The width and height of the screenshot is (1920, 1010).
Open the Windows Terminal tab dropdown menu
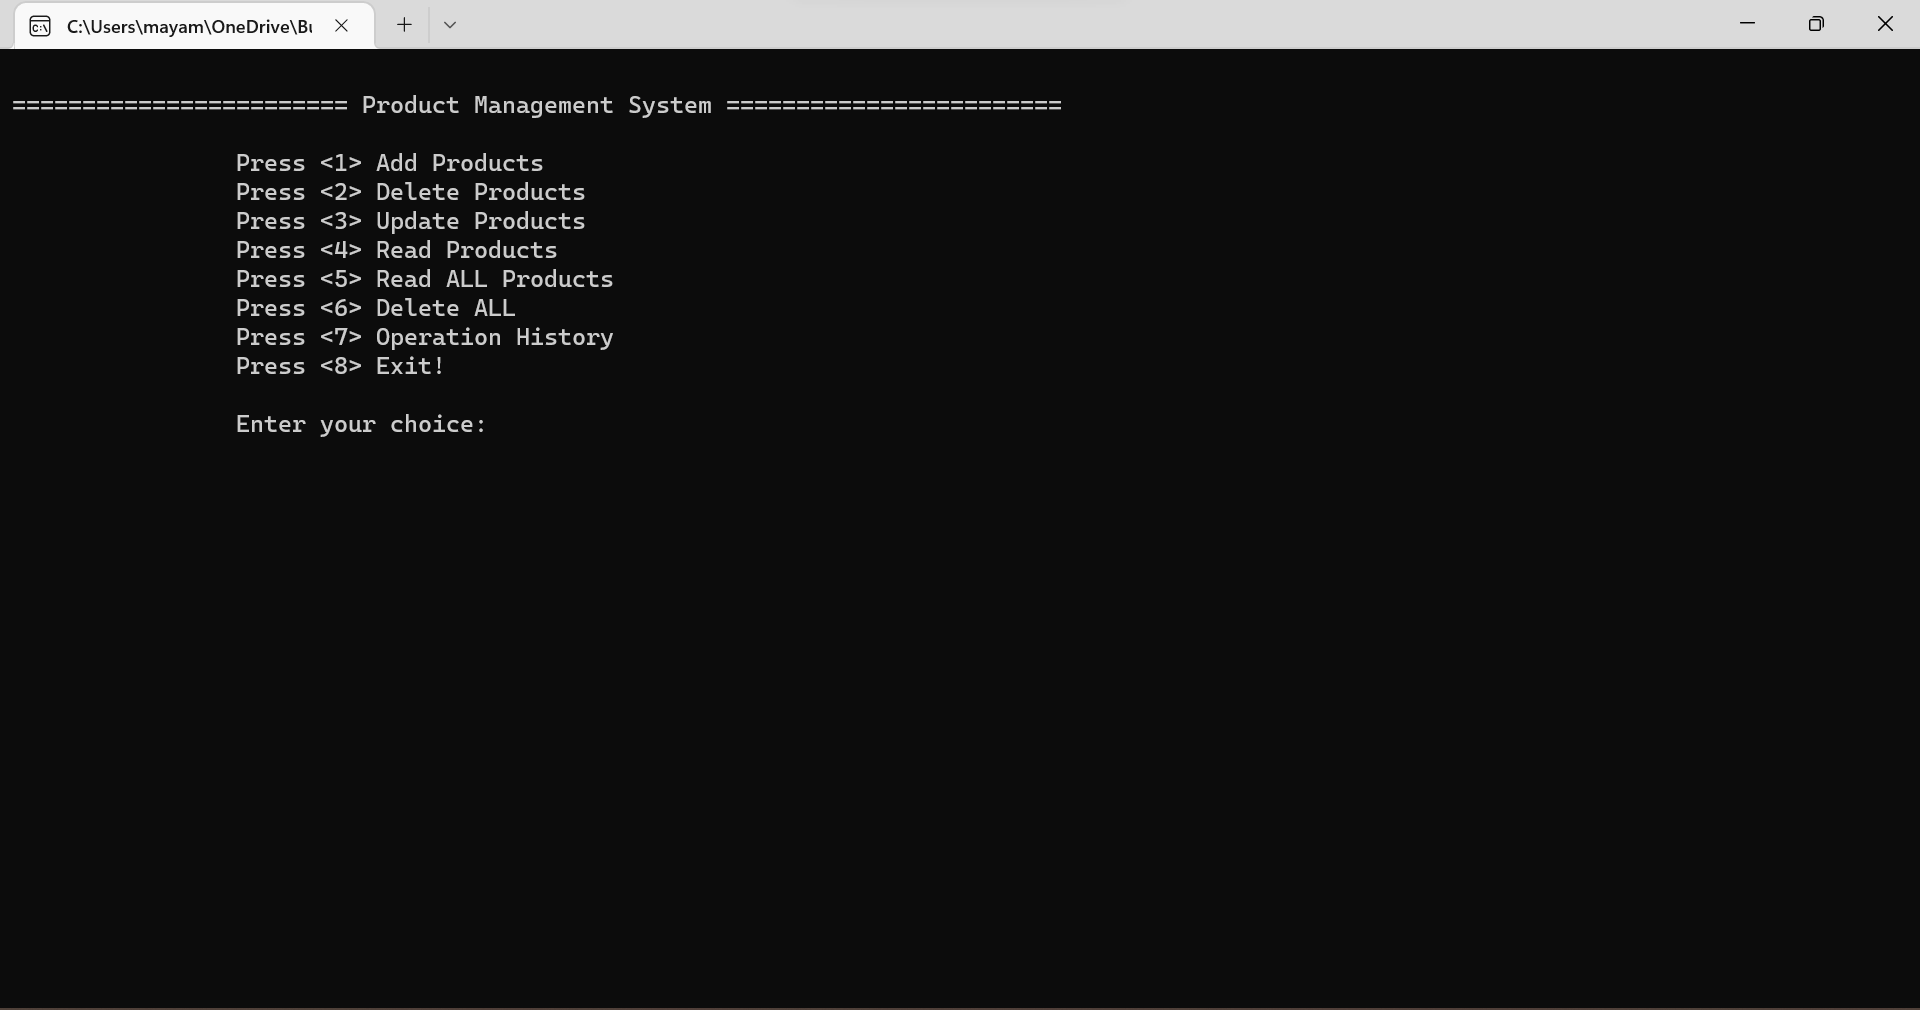tap(450, 25)
